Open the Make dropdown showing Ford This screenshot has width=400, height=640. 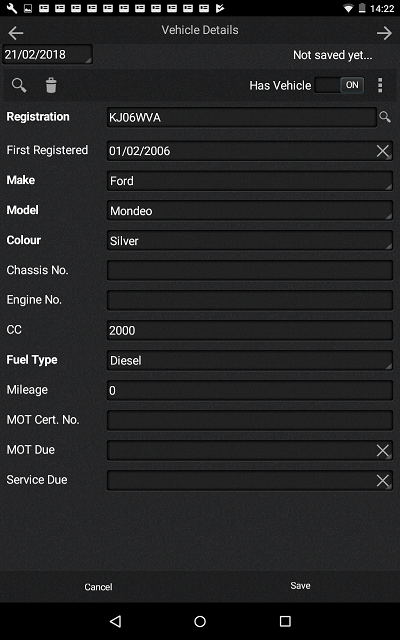[x=250, y=181]
